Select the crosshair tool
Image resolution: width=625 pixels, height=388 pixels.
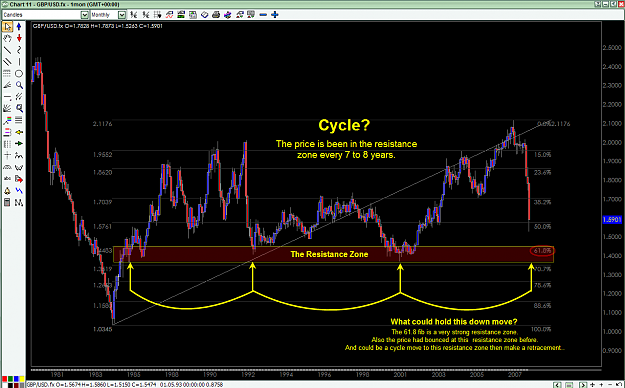7,156
